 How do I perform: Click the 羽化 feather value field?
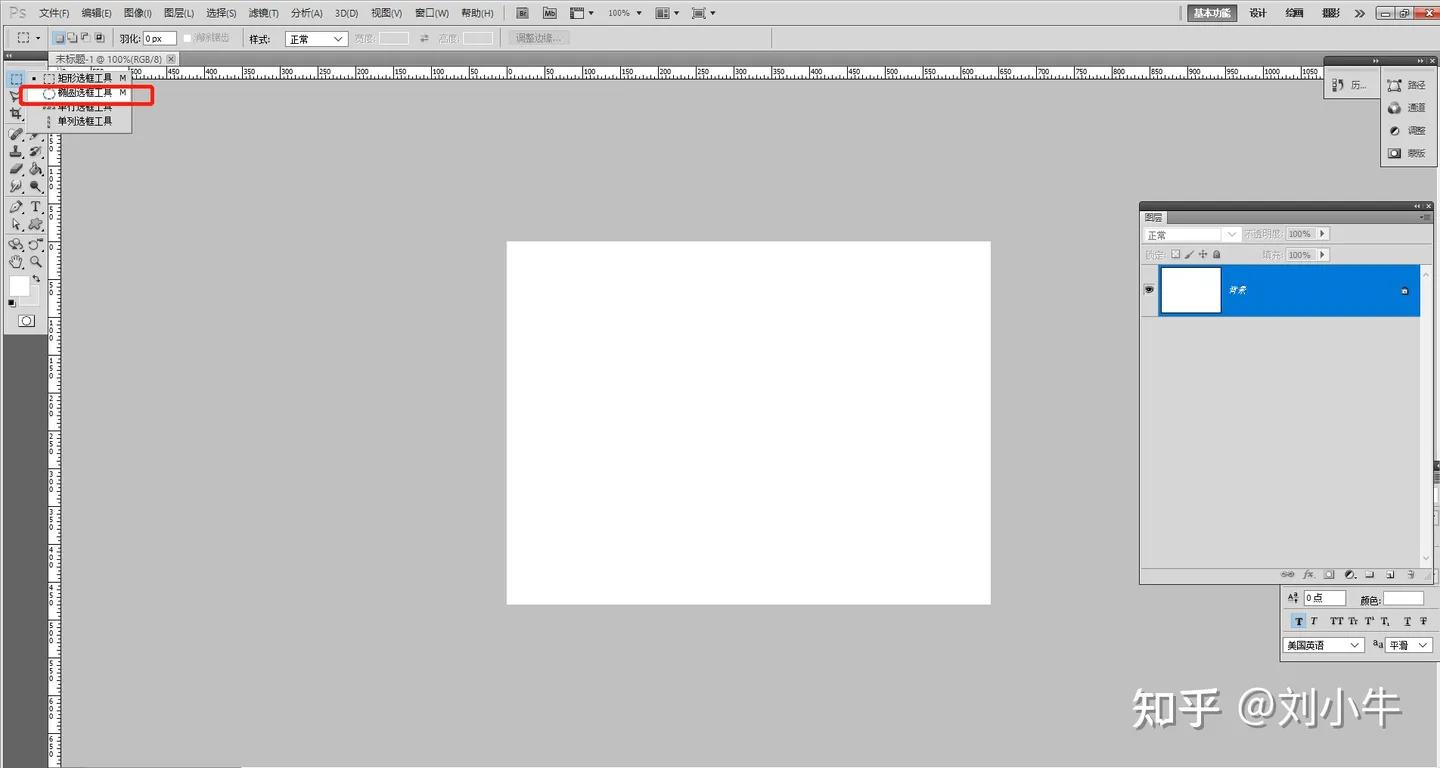click(x=158, y=37)
